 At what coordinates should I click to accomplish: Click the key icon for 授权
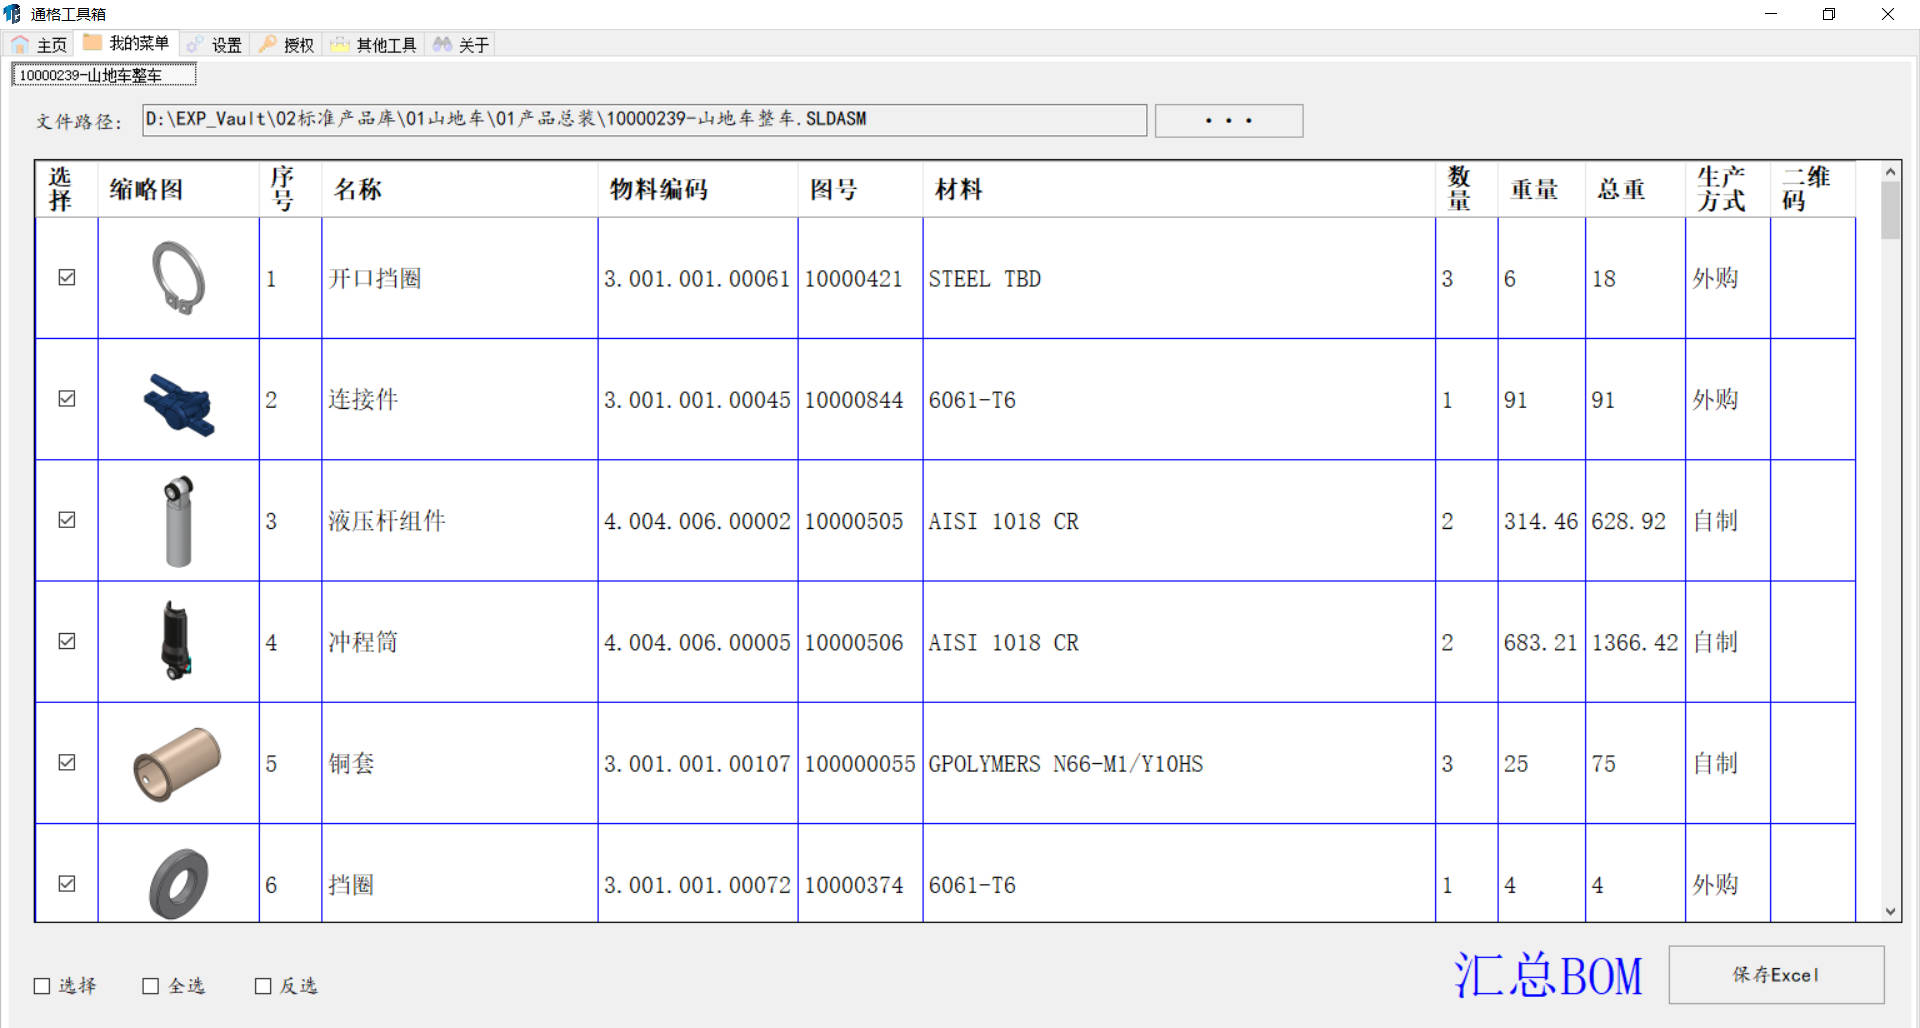click(268, 45)
